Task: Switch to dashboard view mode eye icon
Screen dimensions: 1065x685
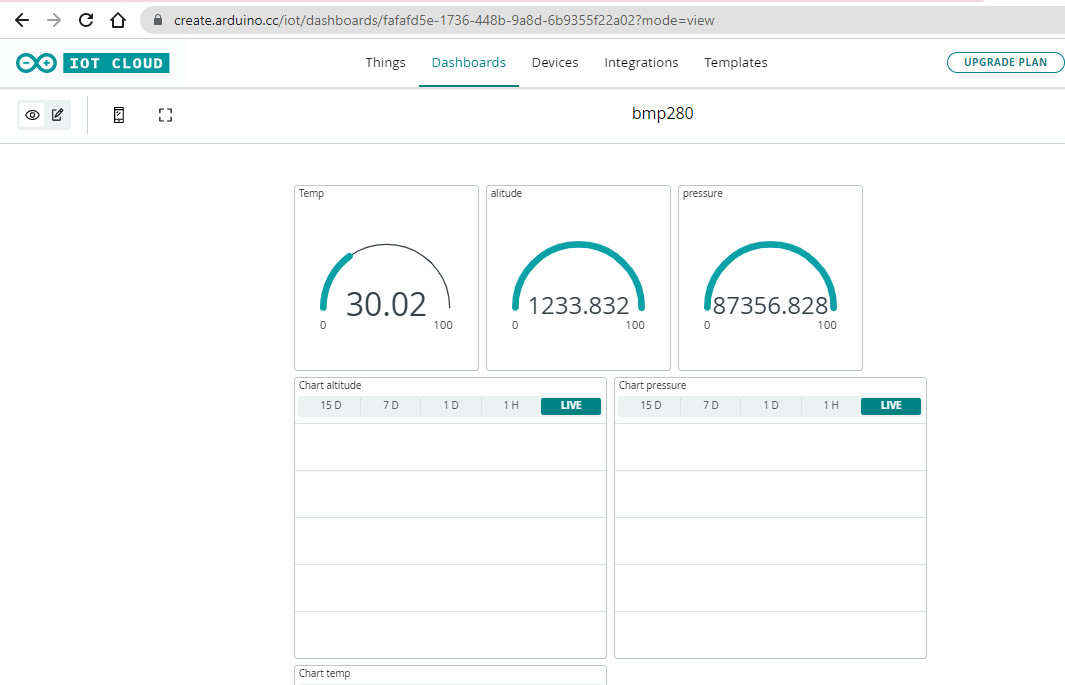Action: (33, 115)
